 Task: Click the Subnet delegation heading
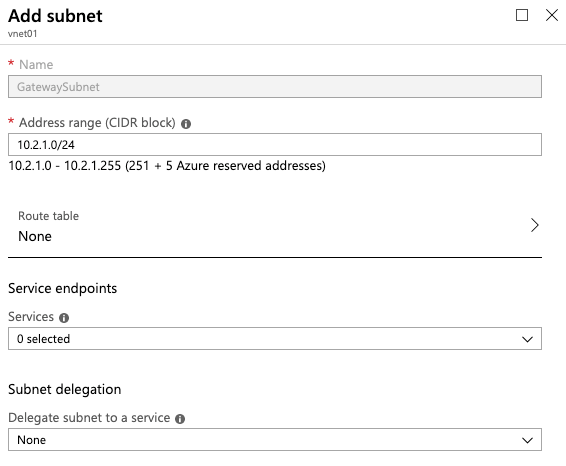click(65, 389)
